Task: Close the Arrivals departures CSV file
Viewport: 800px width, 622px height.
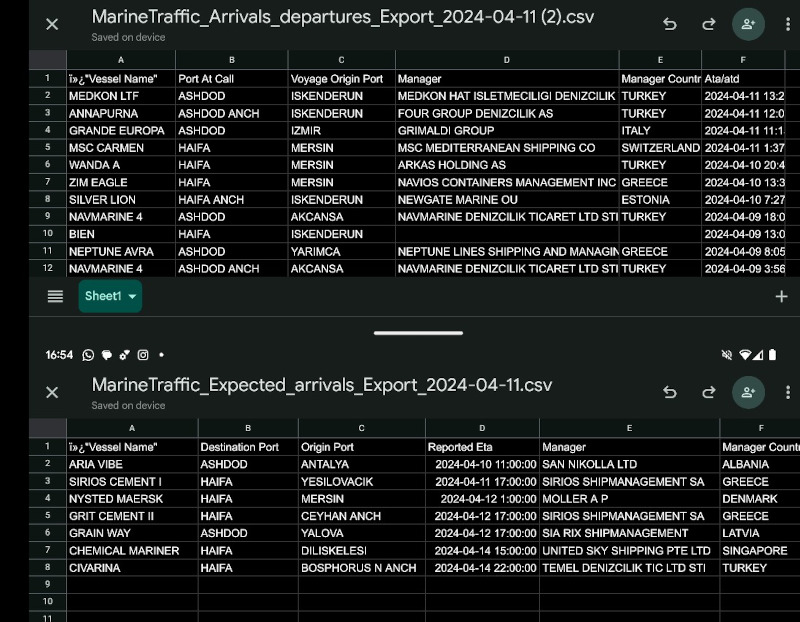Action: (x=52, y=24)
